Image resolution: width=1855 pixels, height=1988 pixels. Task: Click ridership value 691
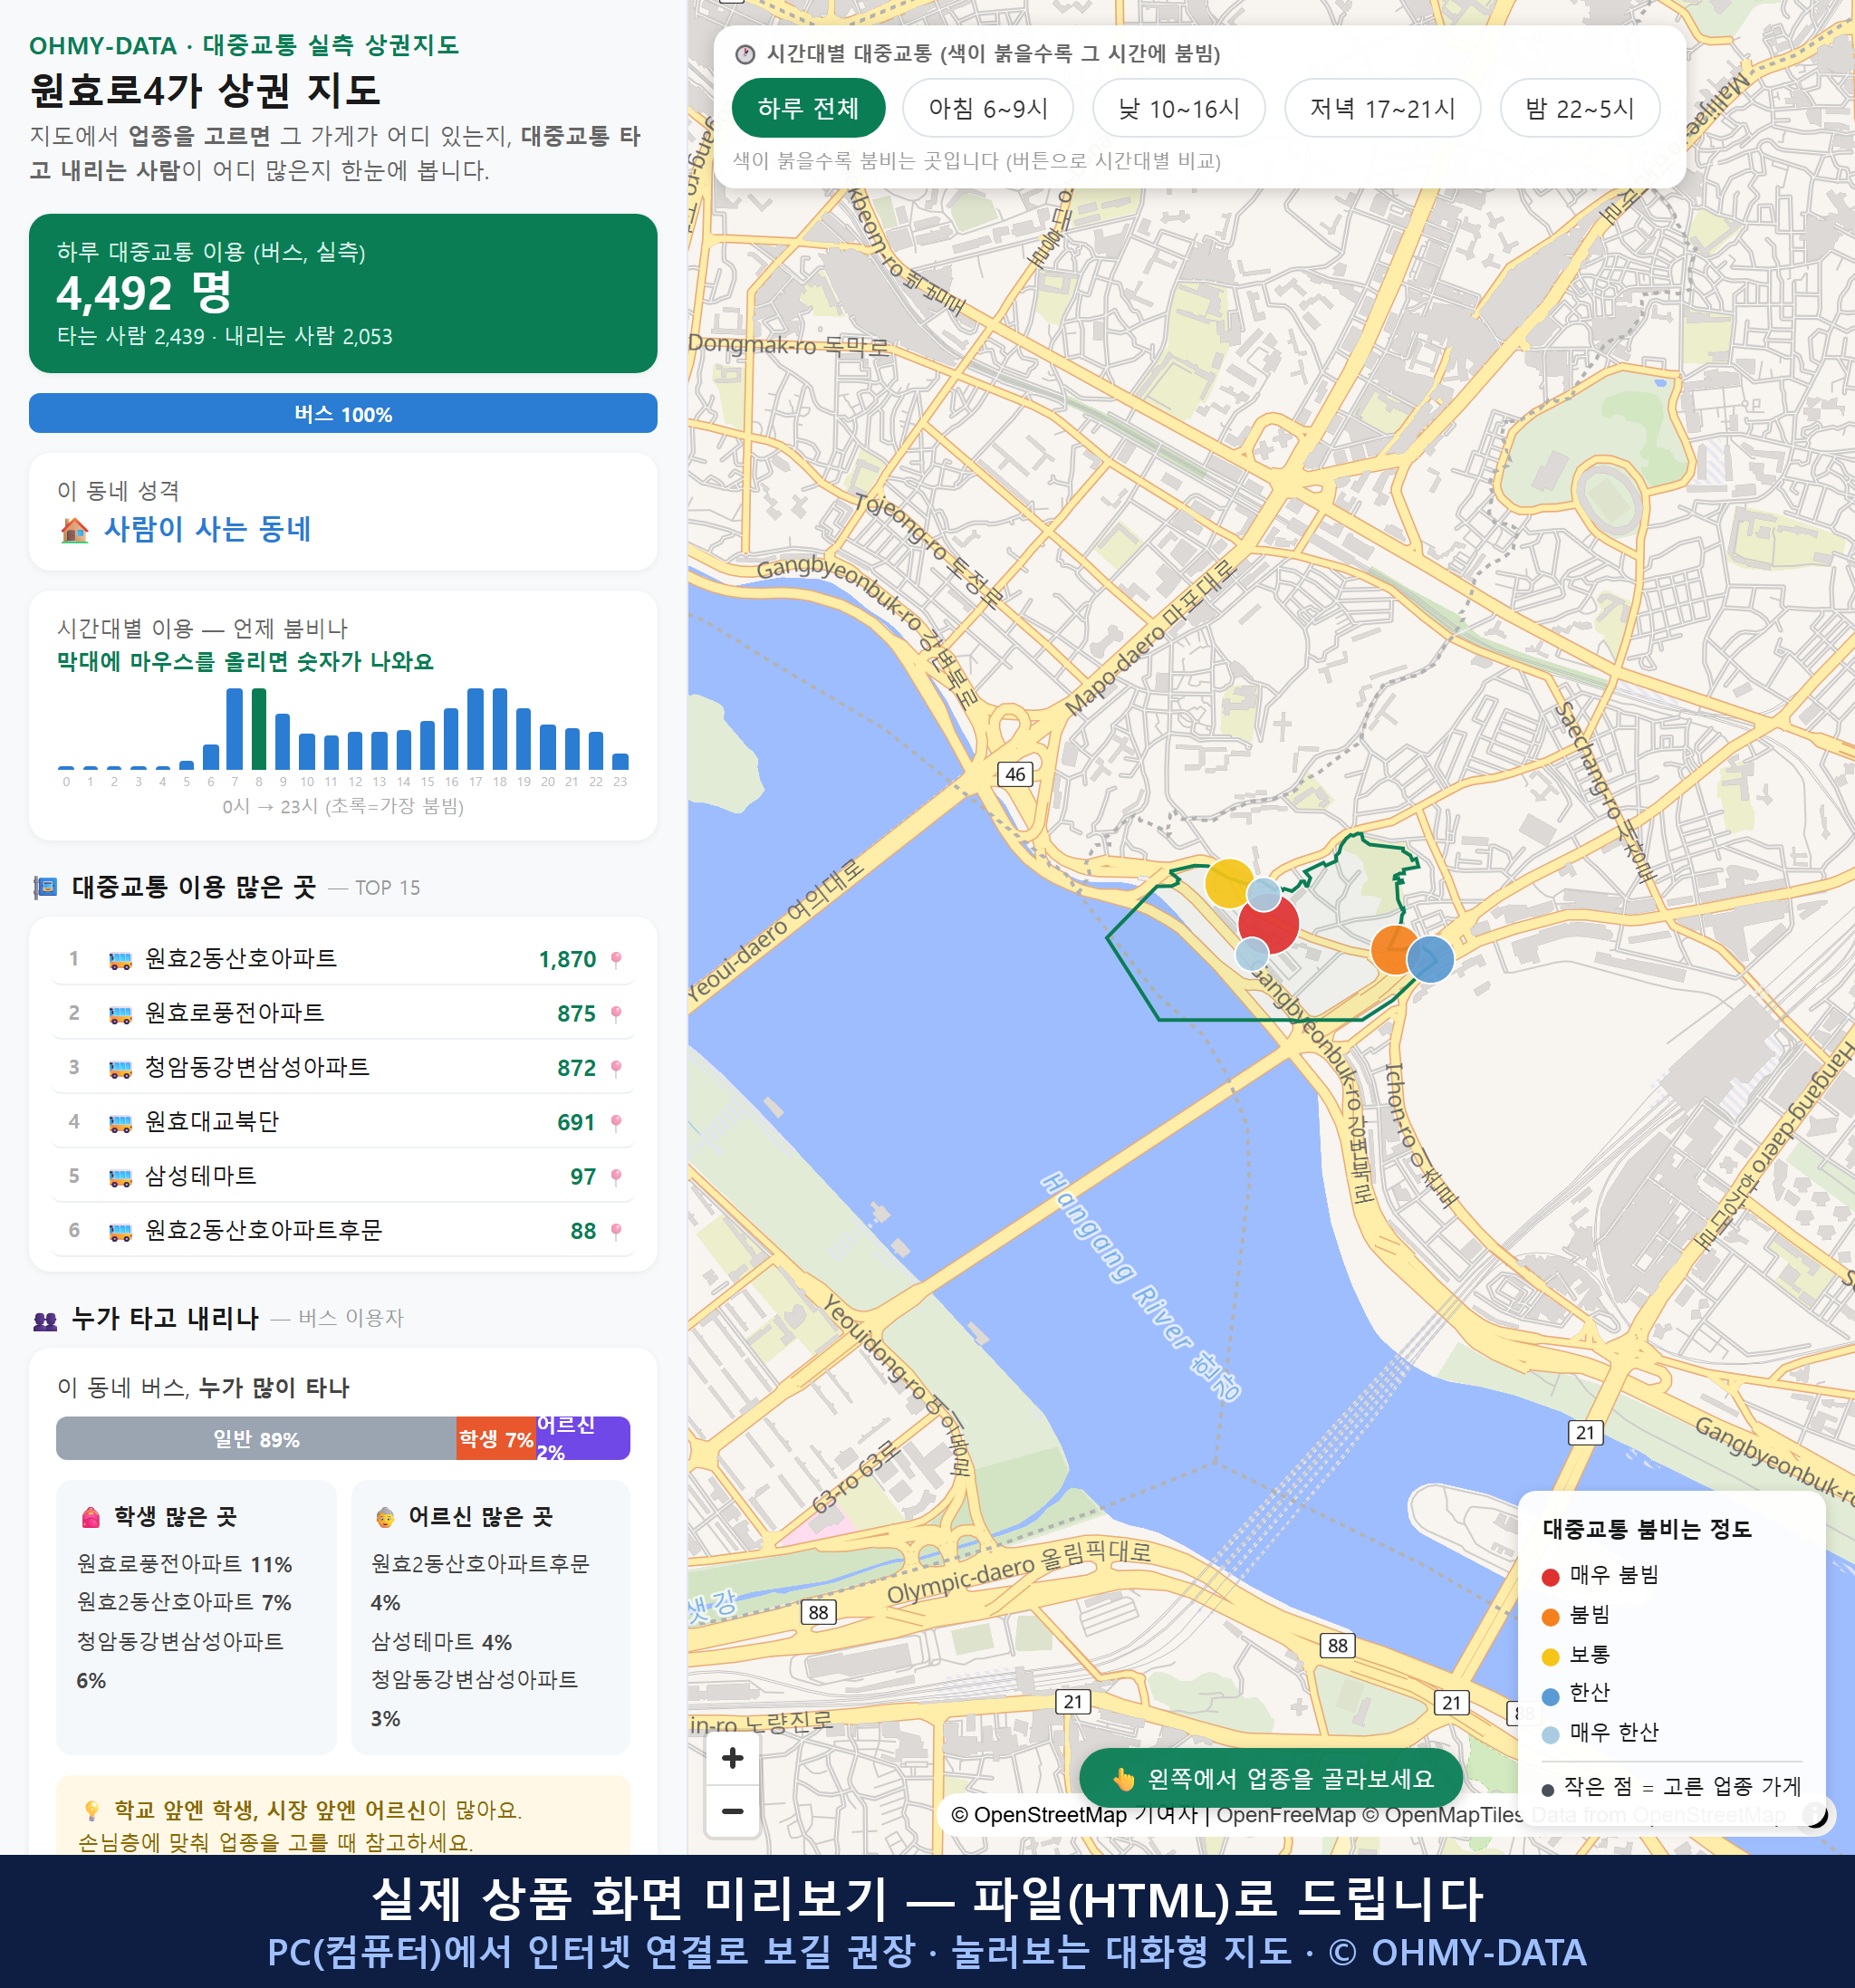[576, 1122]
